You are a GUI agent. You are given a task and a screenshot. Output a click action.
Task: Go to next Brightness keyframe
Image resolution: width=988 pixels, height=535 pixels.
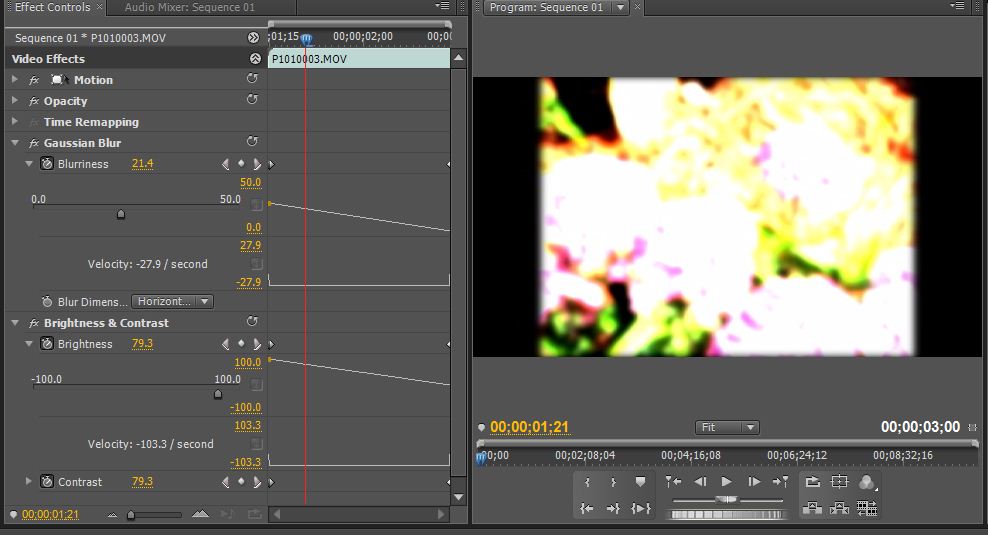[x=257, y=344]
